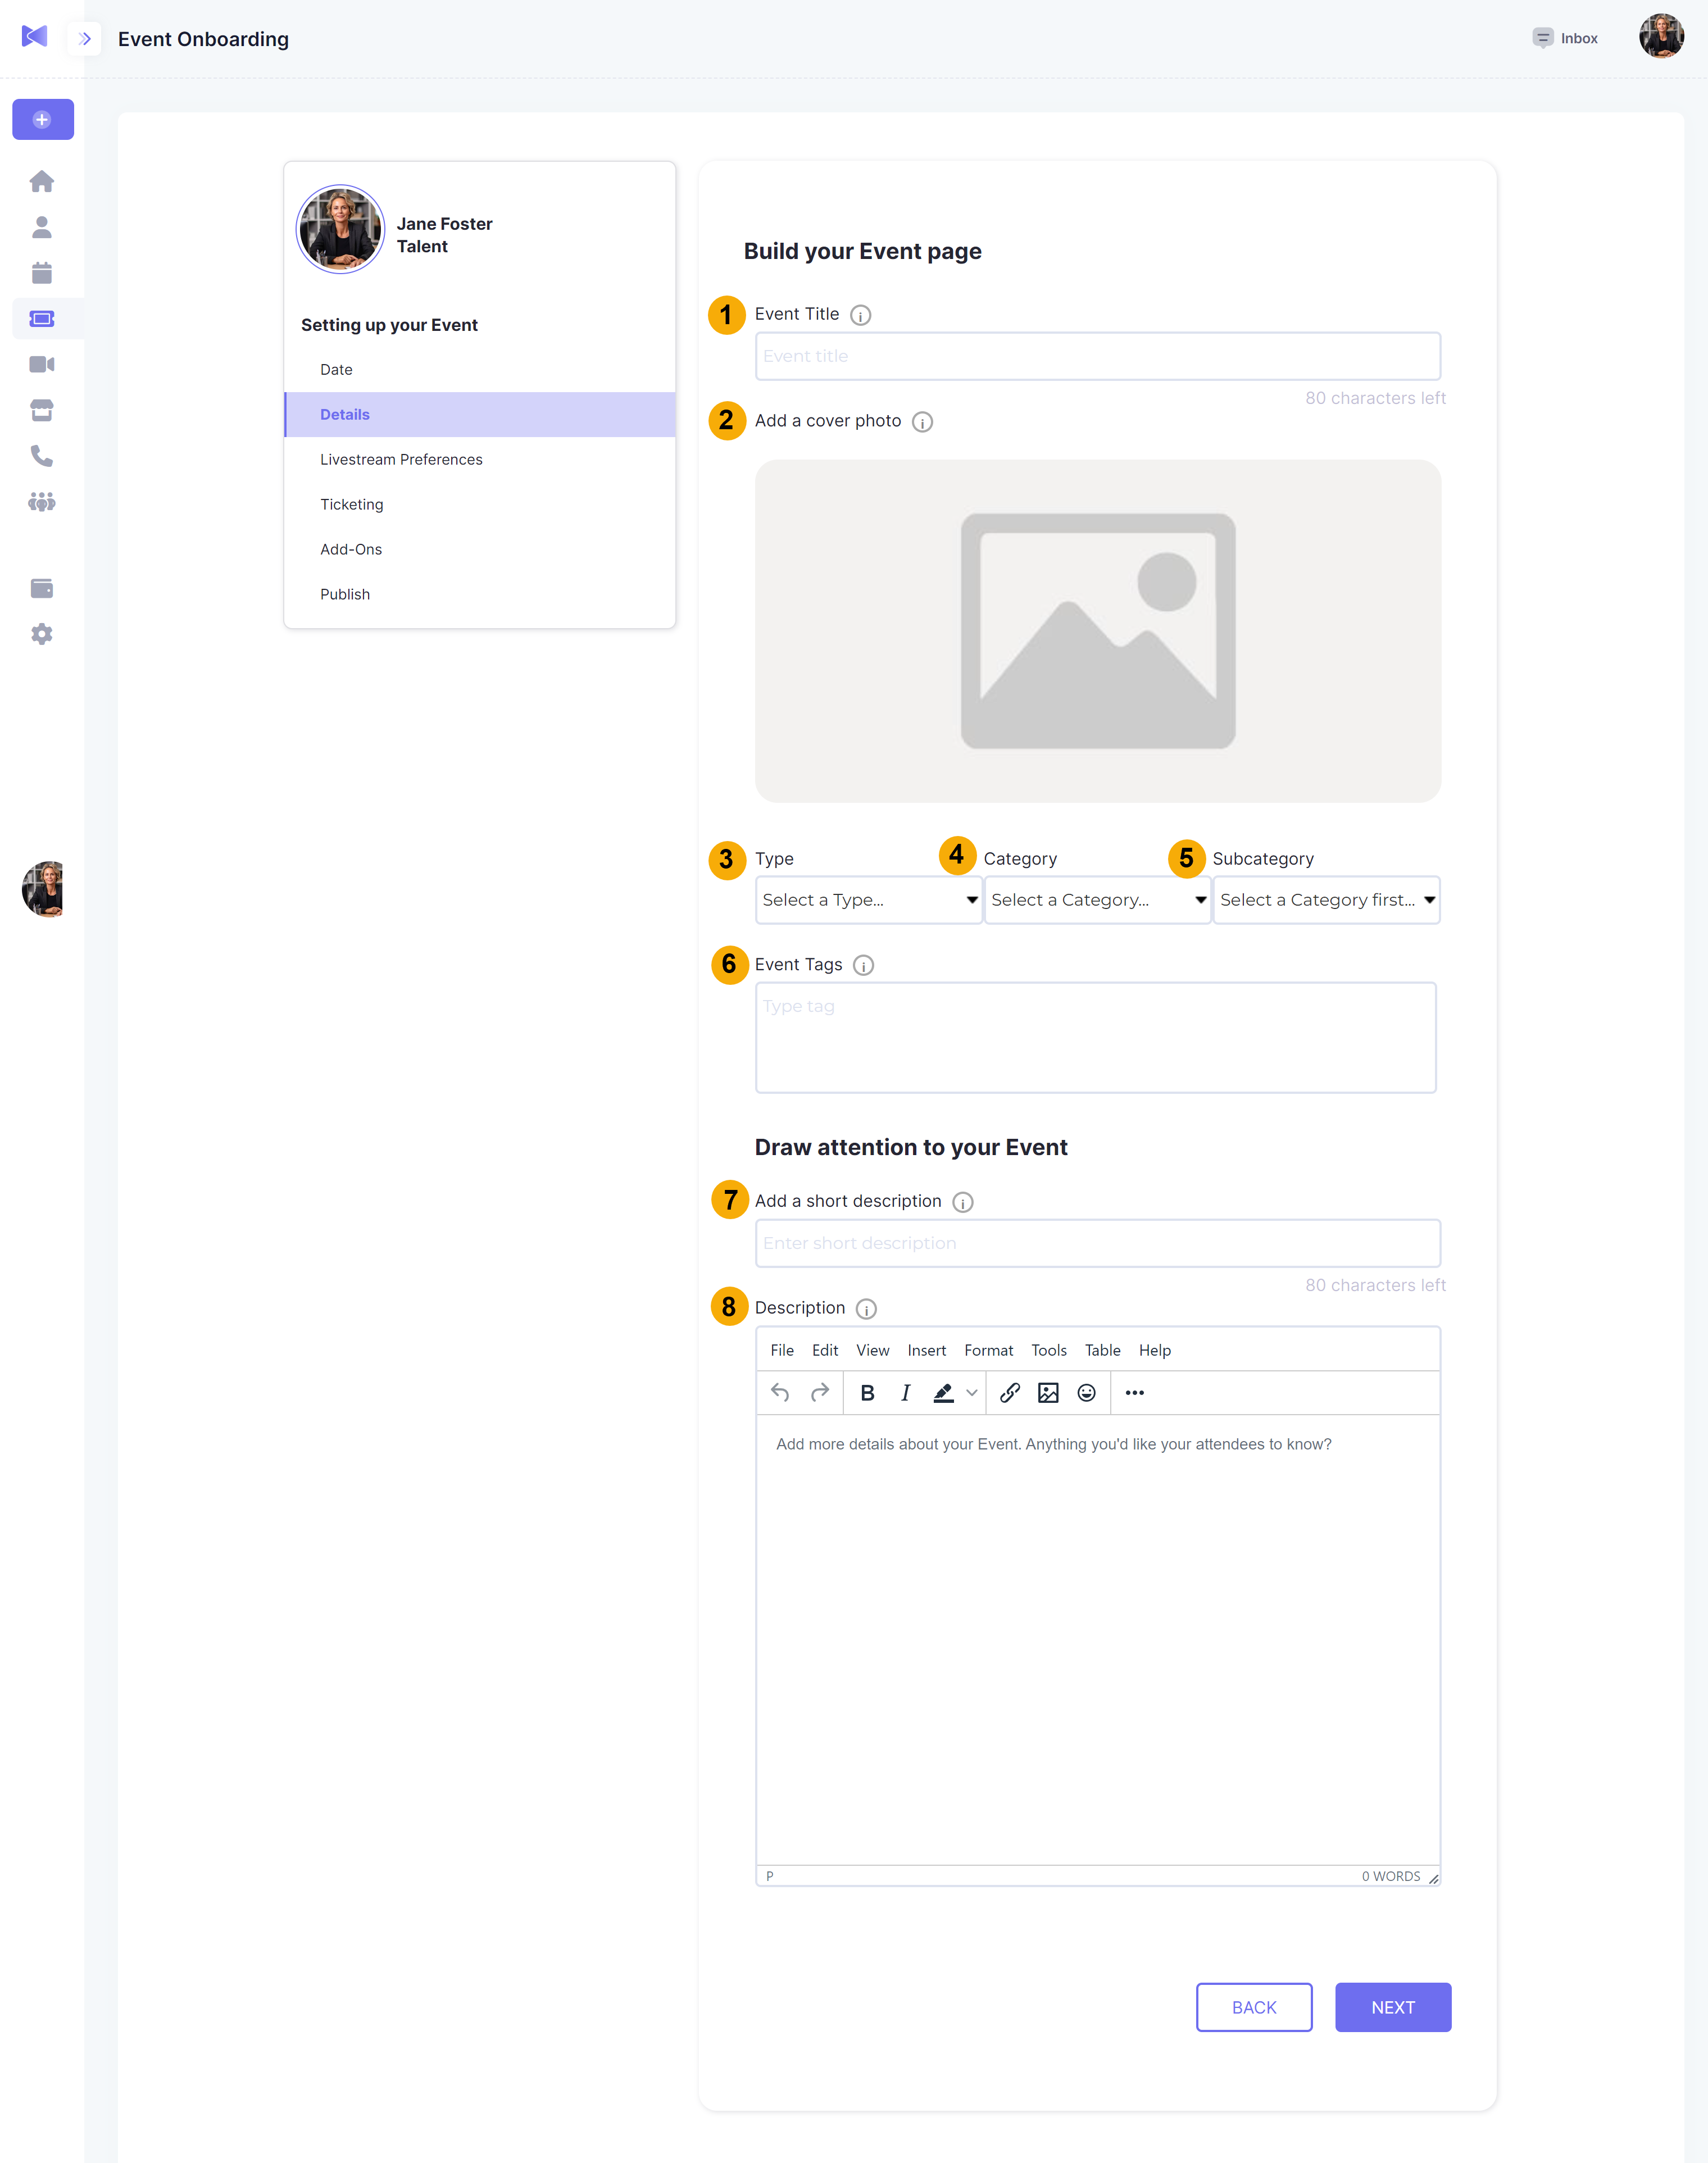Click the cover photo placeholder to upload
The width and height of the screenshot is (1708, 2163).
pyautogui.click(x=1097, y=631)
